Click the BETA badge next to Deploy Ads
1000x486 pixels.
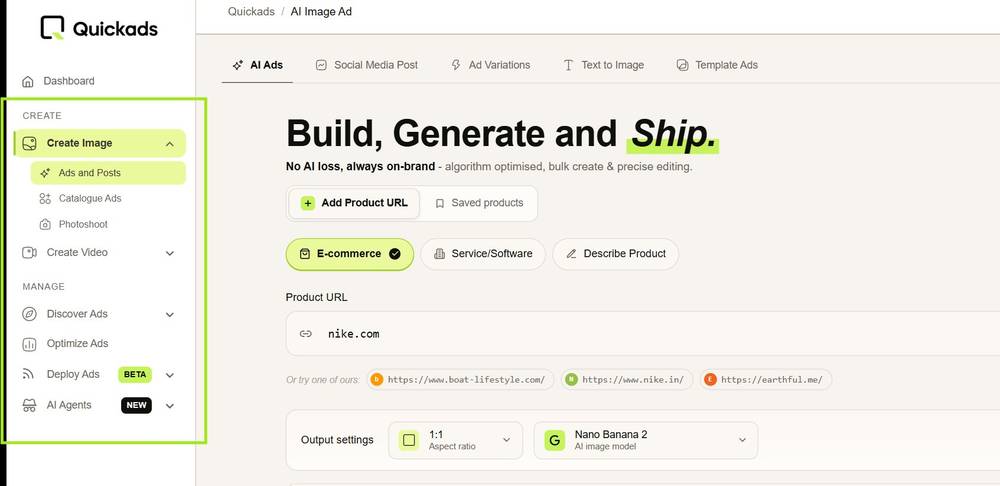click(x=135, y=375)
